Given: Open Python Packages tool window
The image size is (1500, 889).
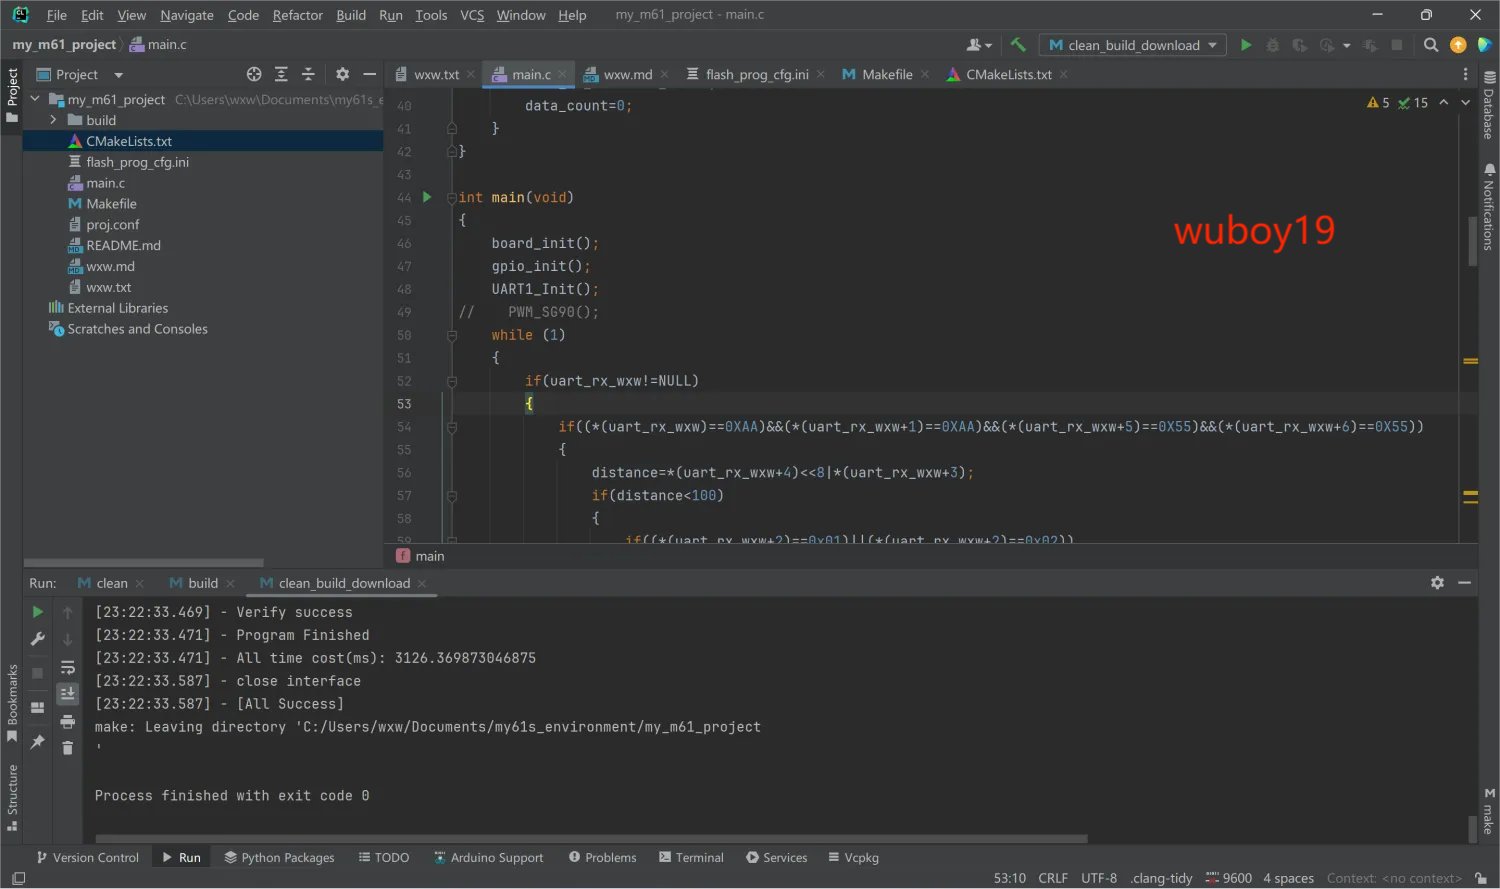Looking at the screenshot, I should [279, 858].
